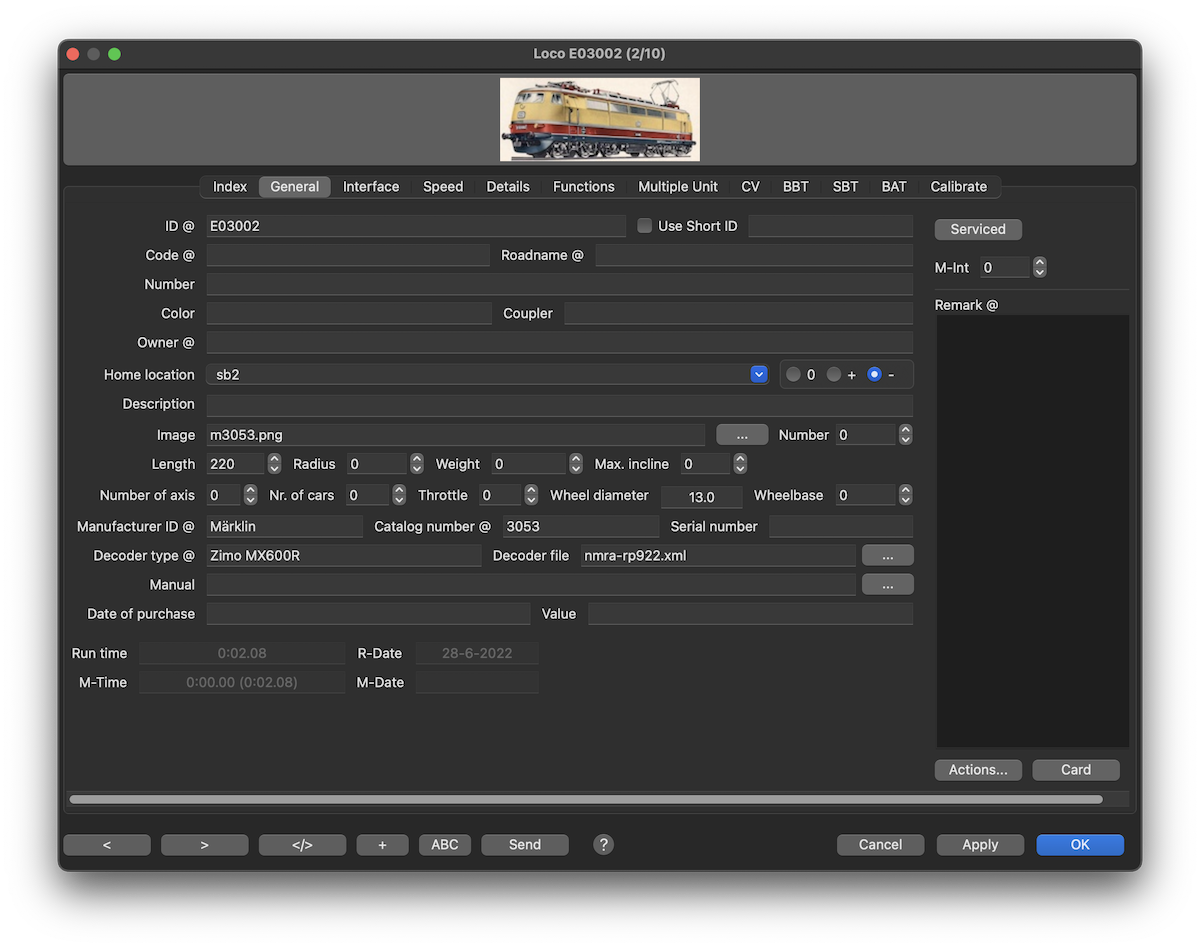The width and height of the screenshot is (1200, 948).
Task: Click the horizontal scrollbar at bottom
Action: [586, 799]
